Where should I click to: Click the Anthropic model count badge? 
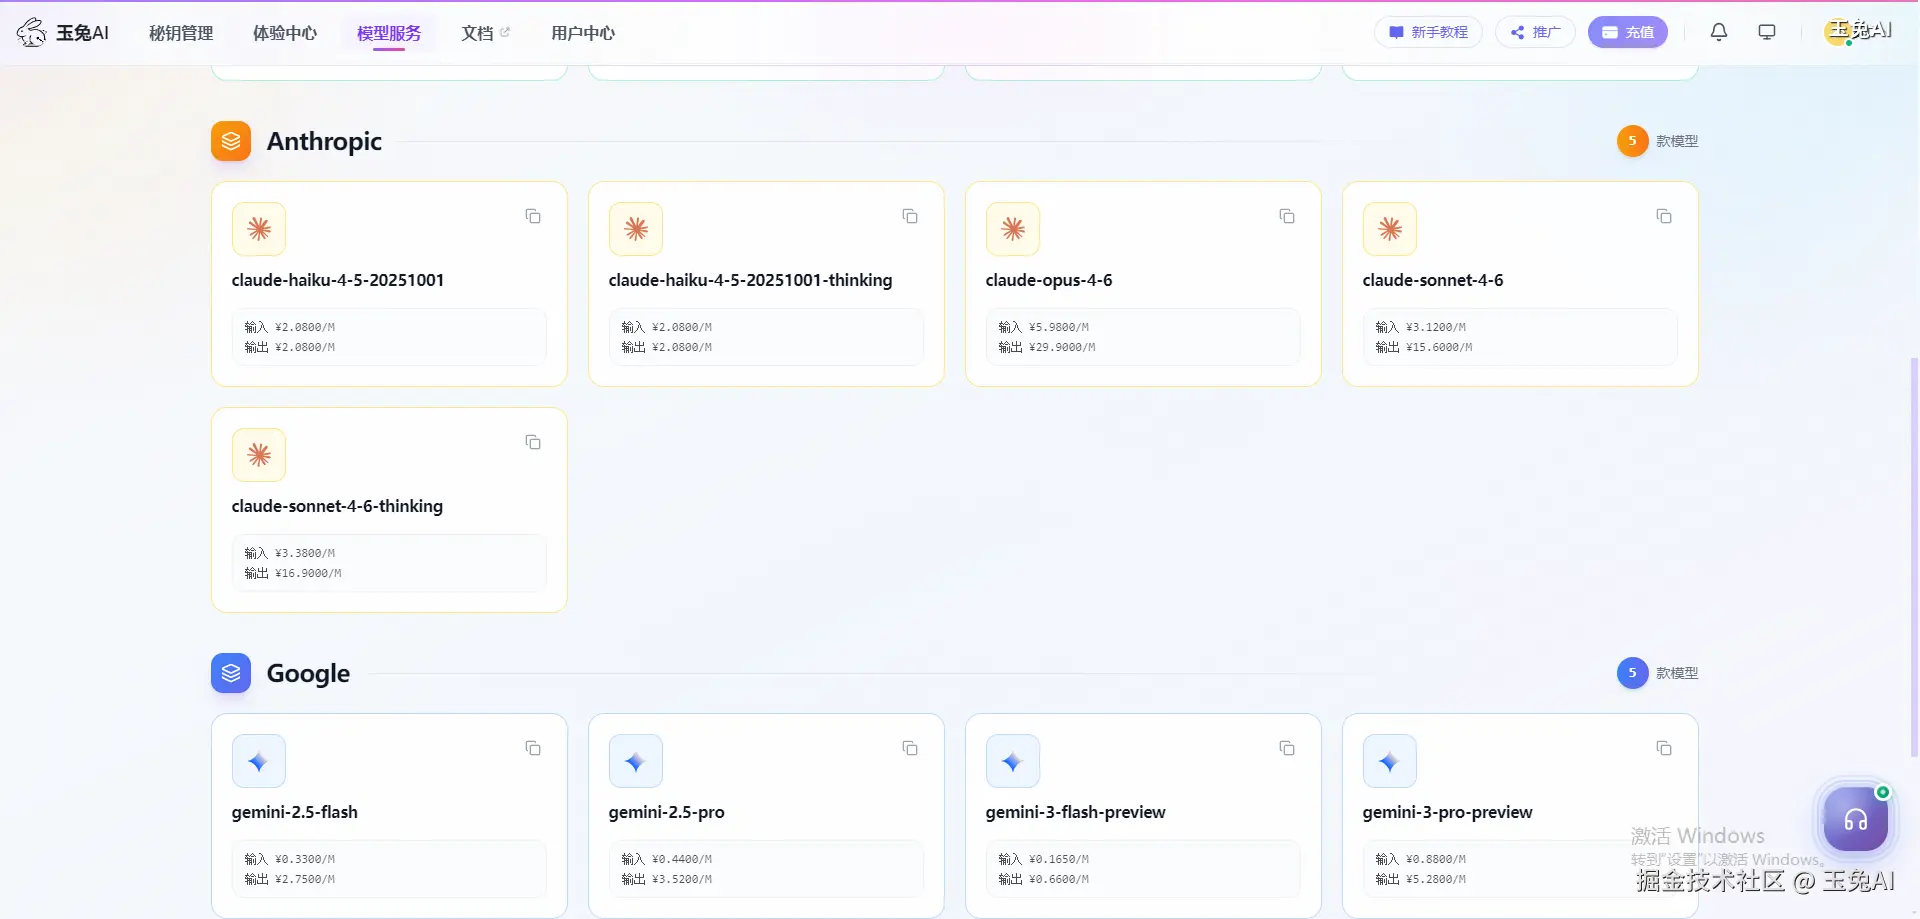pos(1632,141)
